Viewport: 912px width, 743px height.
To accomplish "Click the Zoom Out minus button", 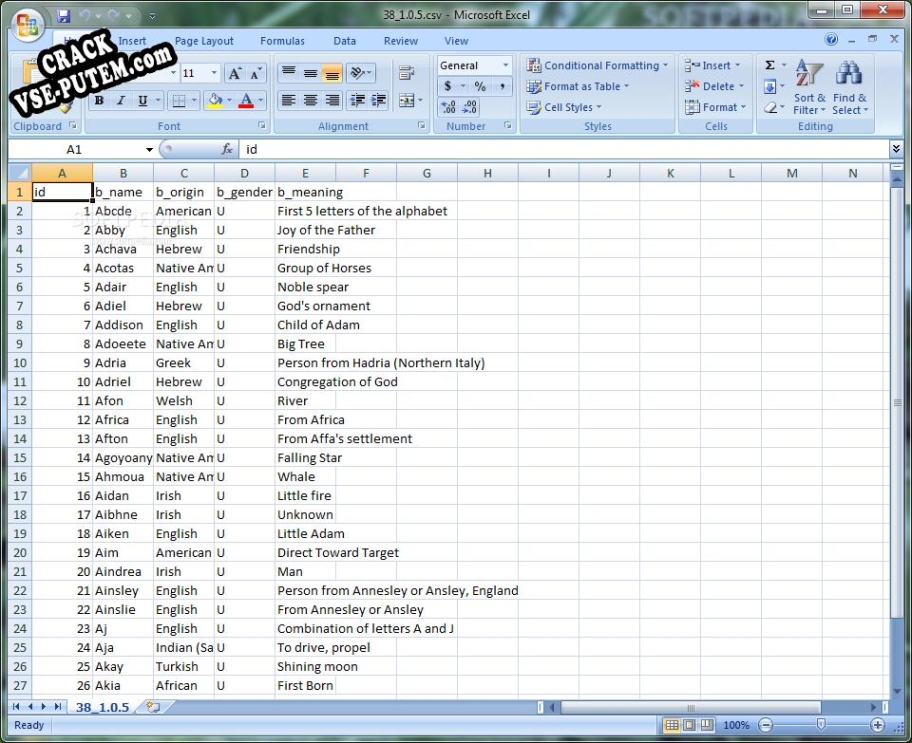I will click(766, 725).
